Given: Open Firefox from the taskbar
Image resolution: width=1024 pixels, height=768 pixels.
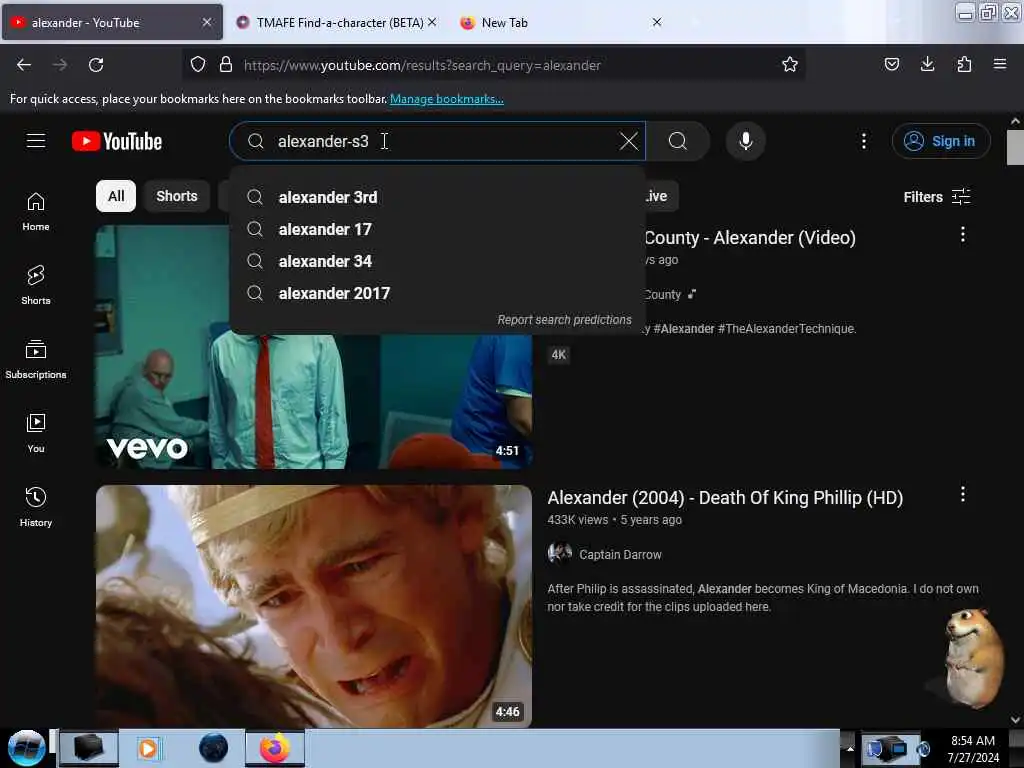Looking at the screenshot, I should pyautogui.click(x=275, y=748).
